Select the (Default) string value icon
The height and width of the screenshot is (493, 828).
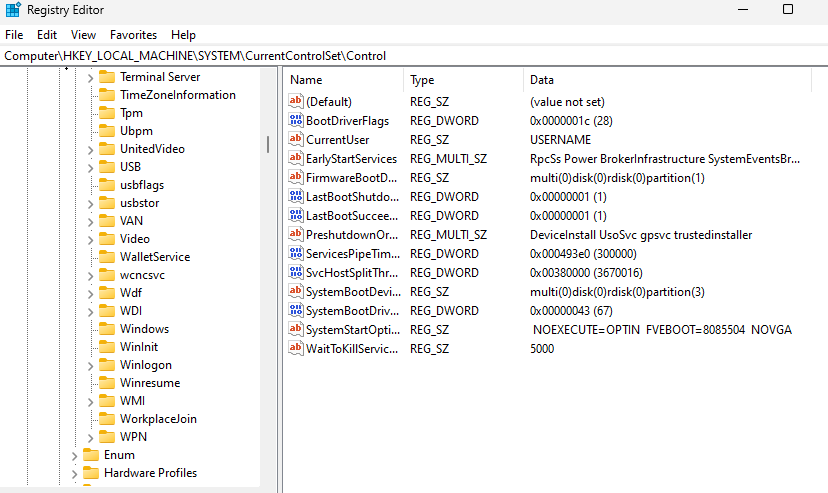[x=296, y=101]
